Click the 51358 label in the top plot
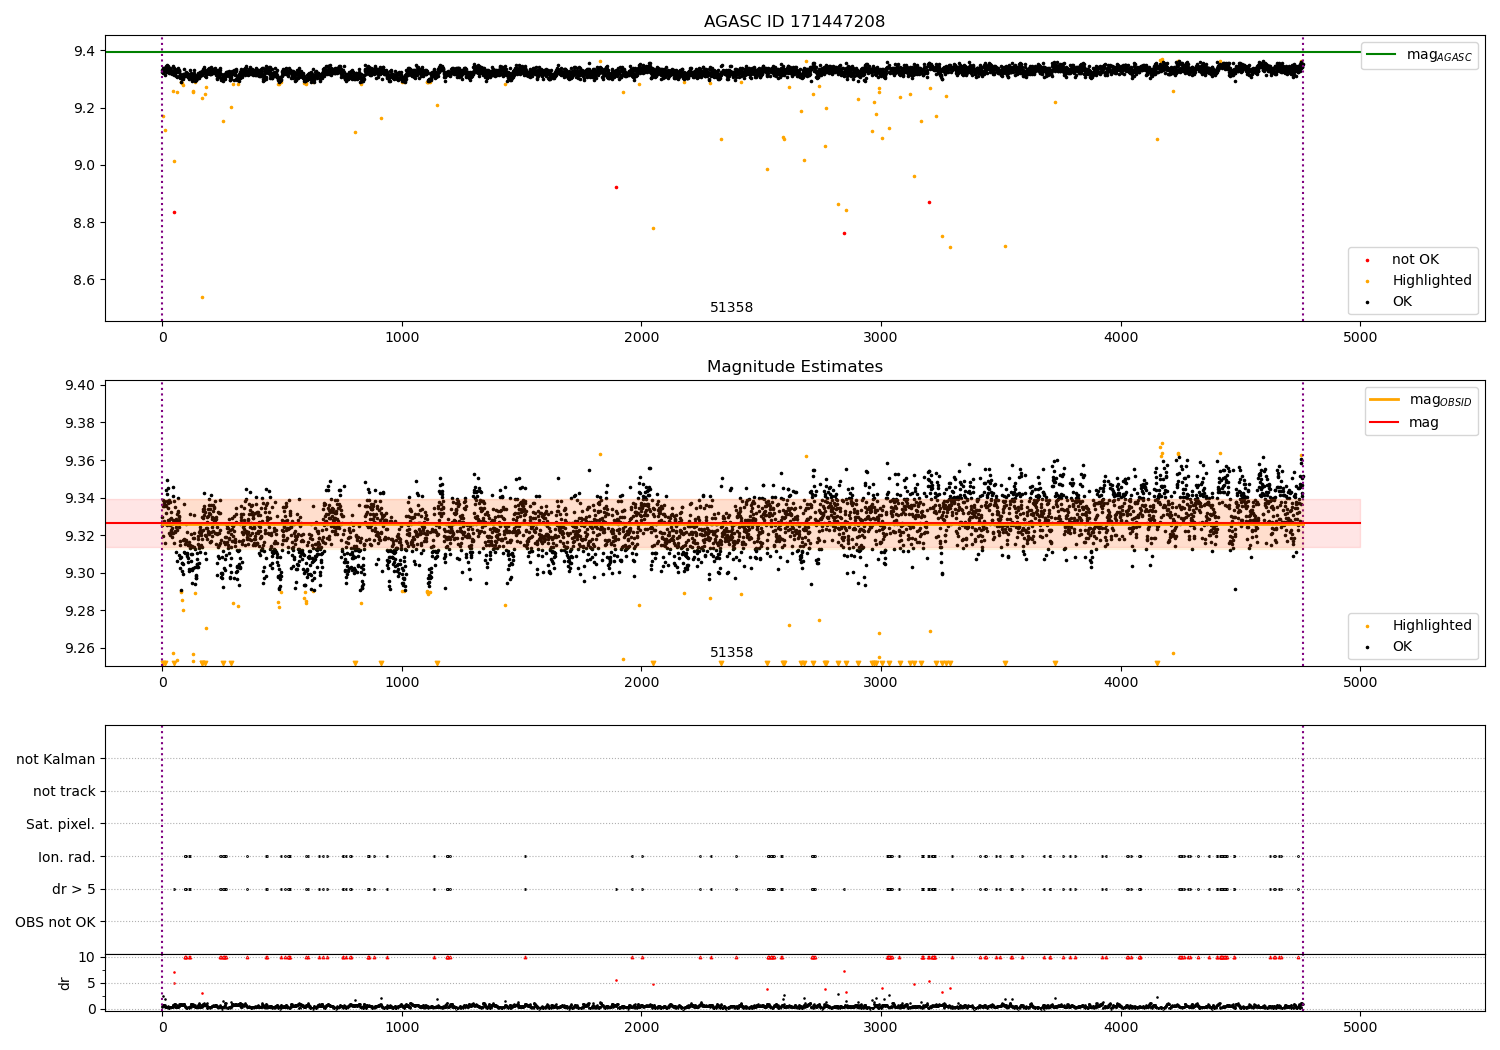The height and width of the screenshot is (1050, 1500). click(x=731, y=308)
